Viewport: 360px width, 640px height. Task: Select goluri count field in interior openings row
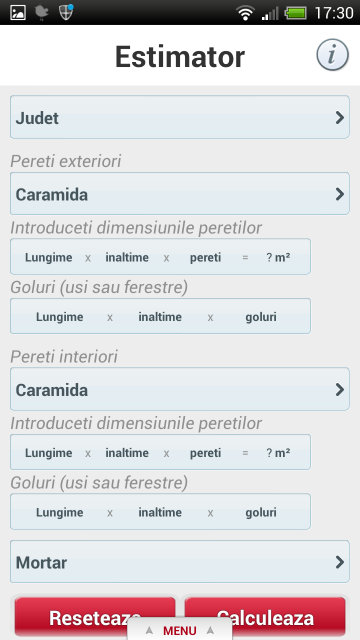(261, 512)
